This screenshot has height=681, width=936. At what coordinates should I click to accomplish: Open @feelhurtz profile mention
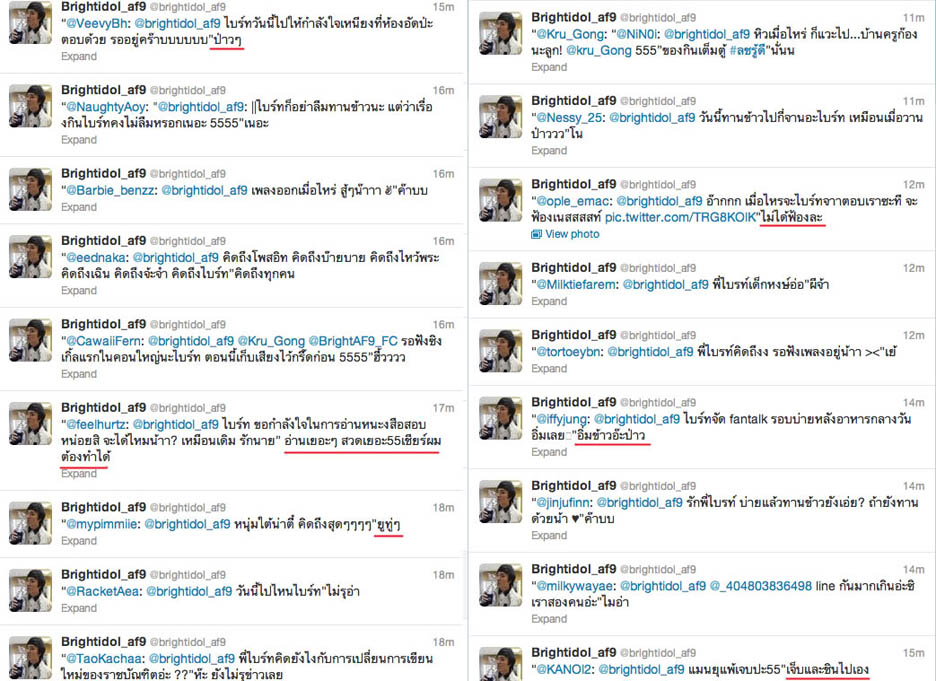tap(97, 425)
